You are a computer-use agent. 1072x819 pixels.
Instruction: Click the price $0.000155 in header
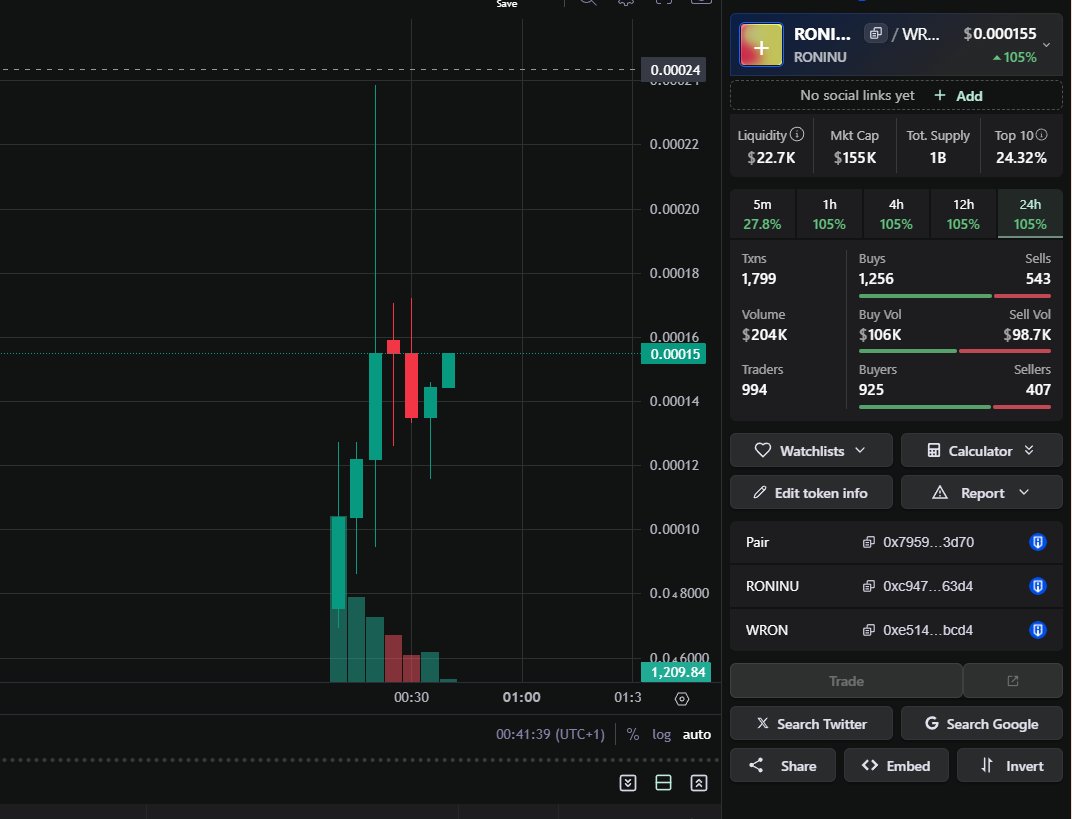click(1000, 33)
